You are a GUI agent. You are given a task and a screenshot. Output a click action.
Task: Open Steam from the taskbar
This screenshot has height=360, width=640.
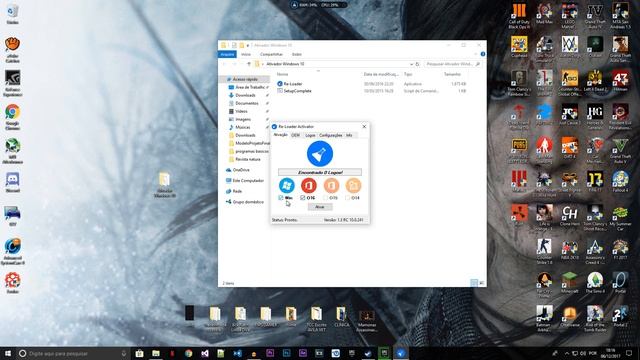[x=368, y=353]
